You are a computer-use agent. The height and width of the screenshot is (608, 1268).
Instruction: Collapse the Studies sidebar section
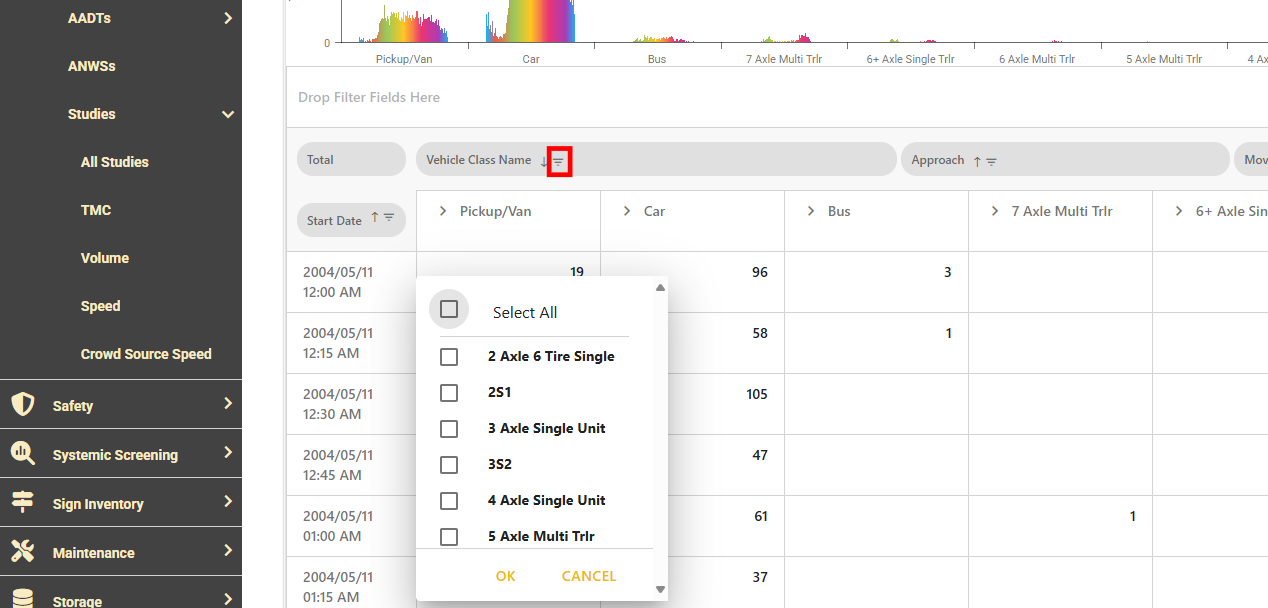pyautogui.click(x=228, y=114)
